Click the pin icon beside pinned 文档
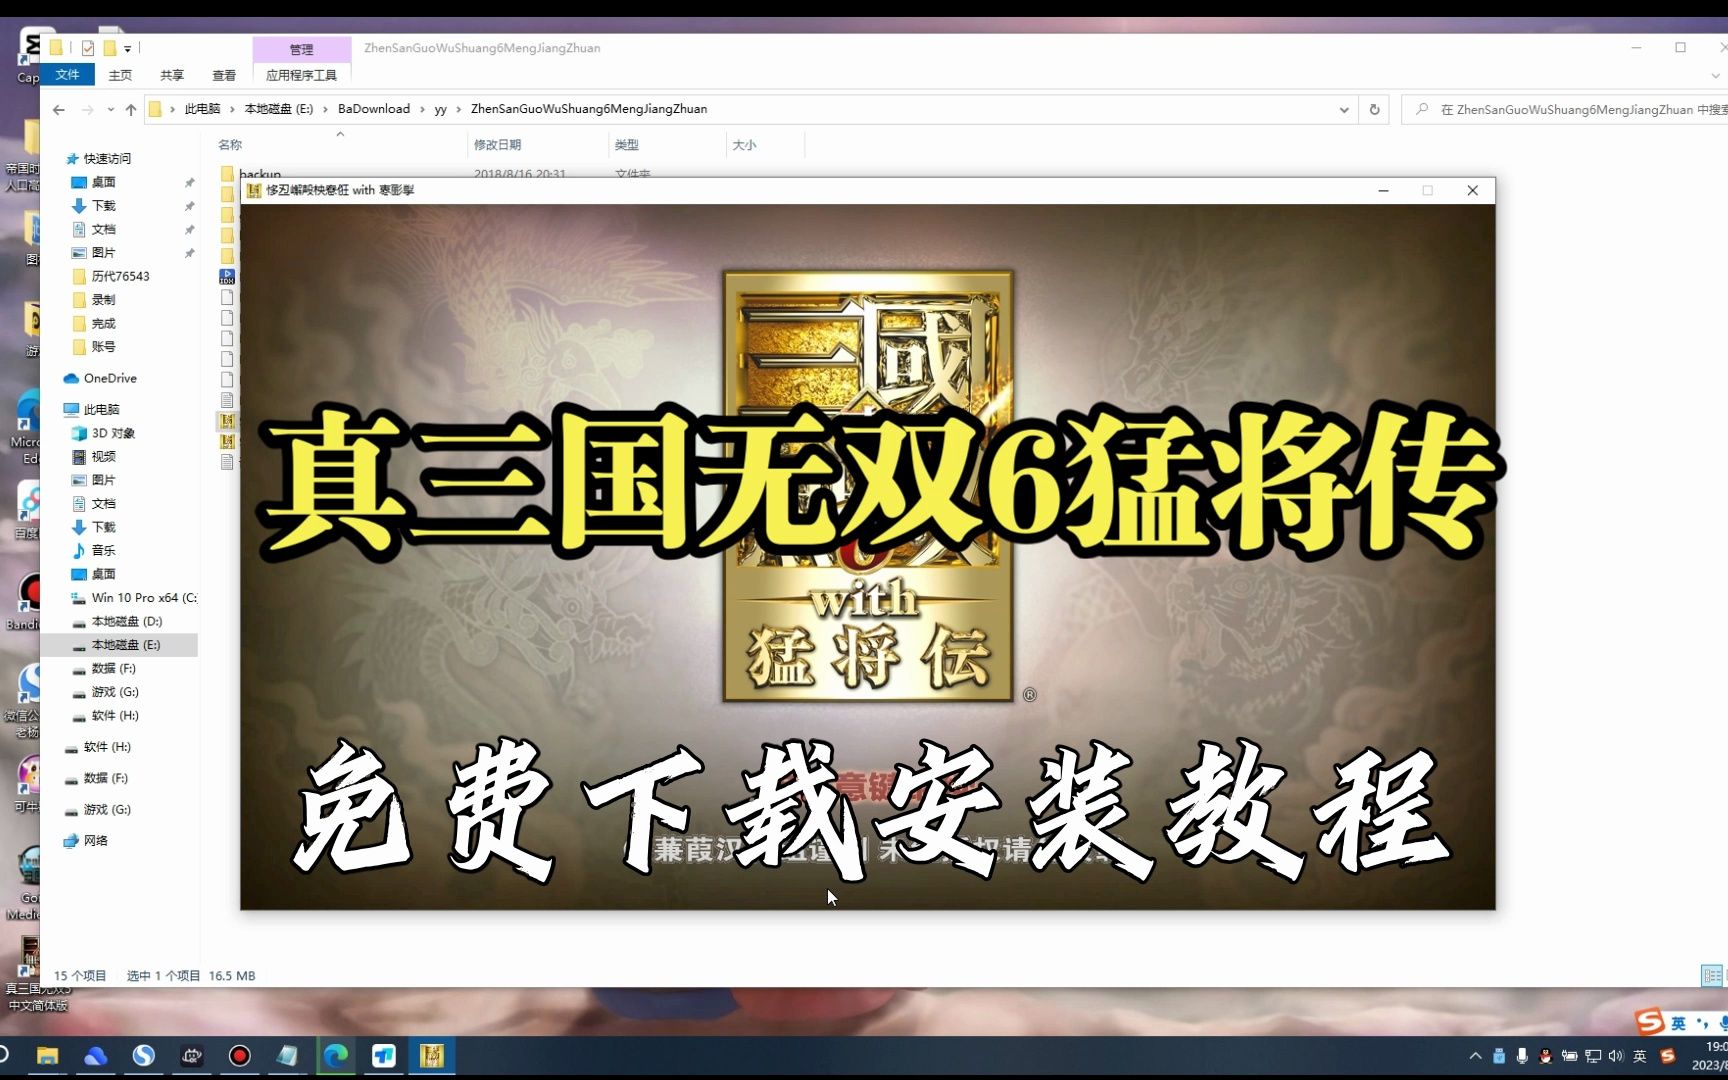1728x1080 pixels. tap(189, 230)
